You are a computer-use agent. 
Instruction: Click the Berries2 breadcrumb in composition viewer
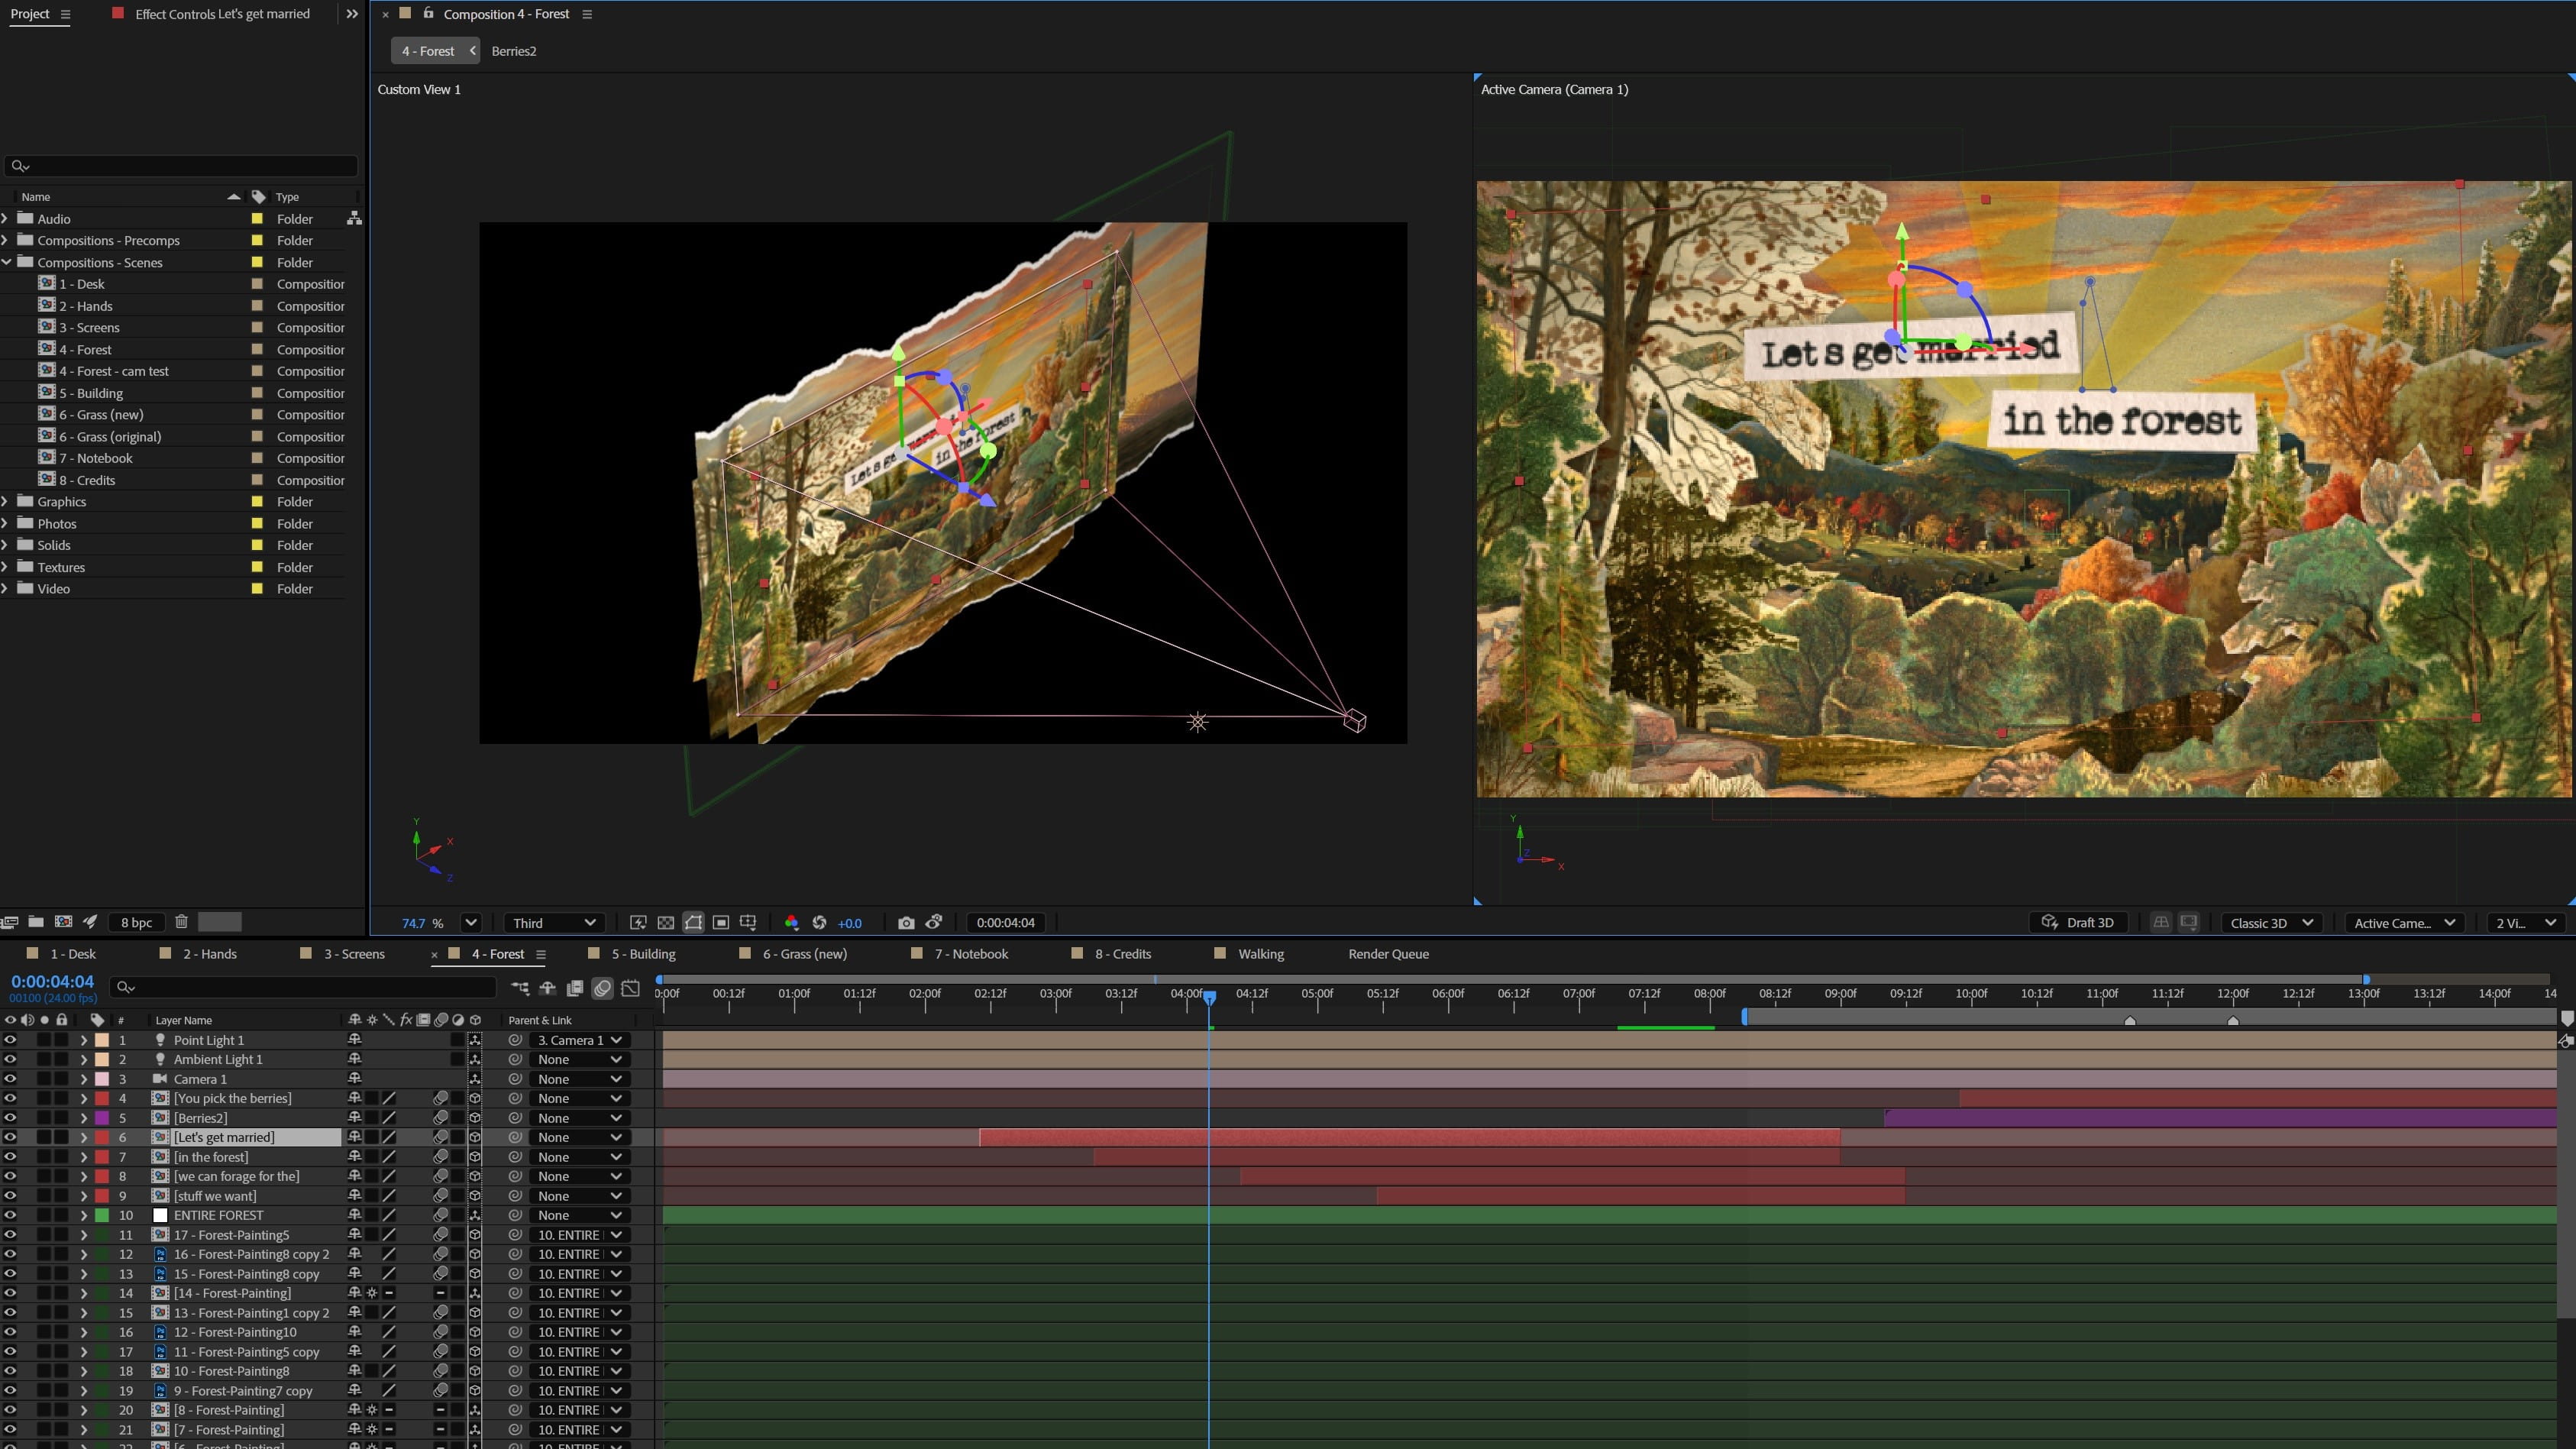514,51
